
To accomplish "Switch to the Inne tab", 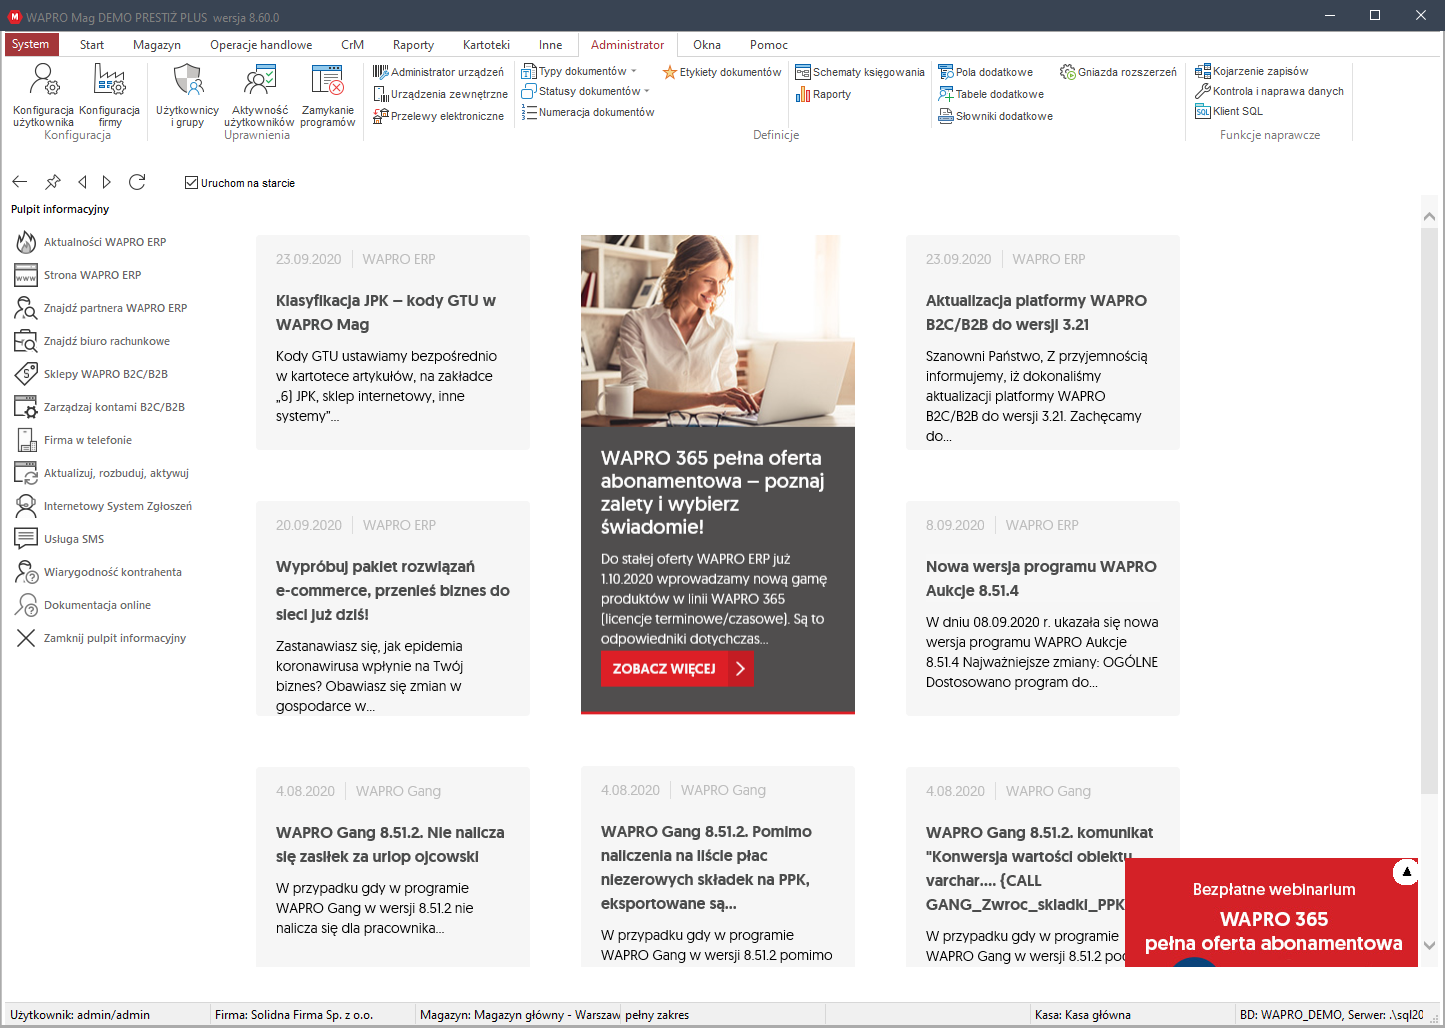I will [550, 45].
